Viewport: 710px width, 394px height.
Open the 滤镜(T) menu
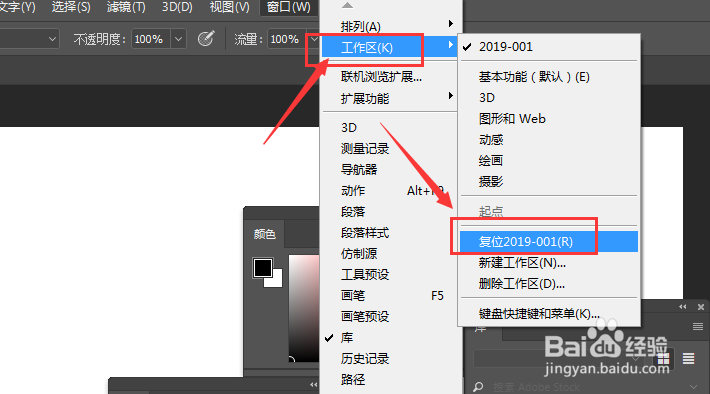click(126, 7)
